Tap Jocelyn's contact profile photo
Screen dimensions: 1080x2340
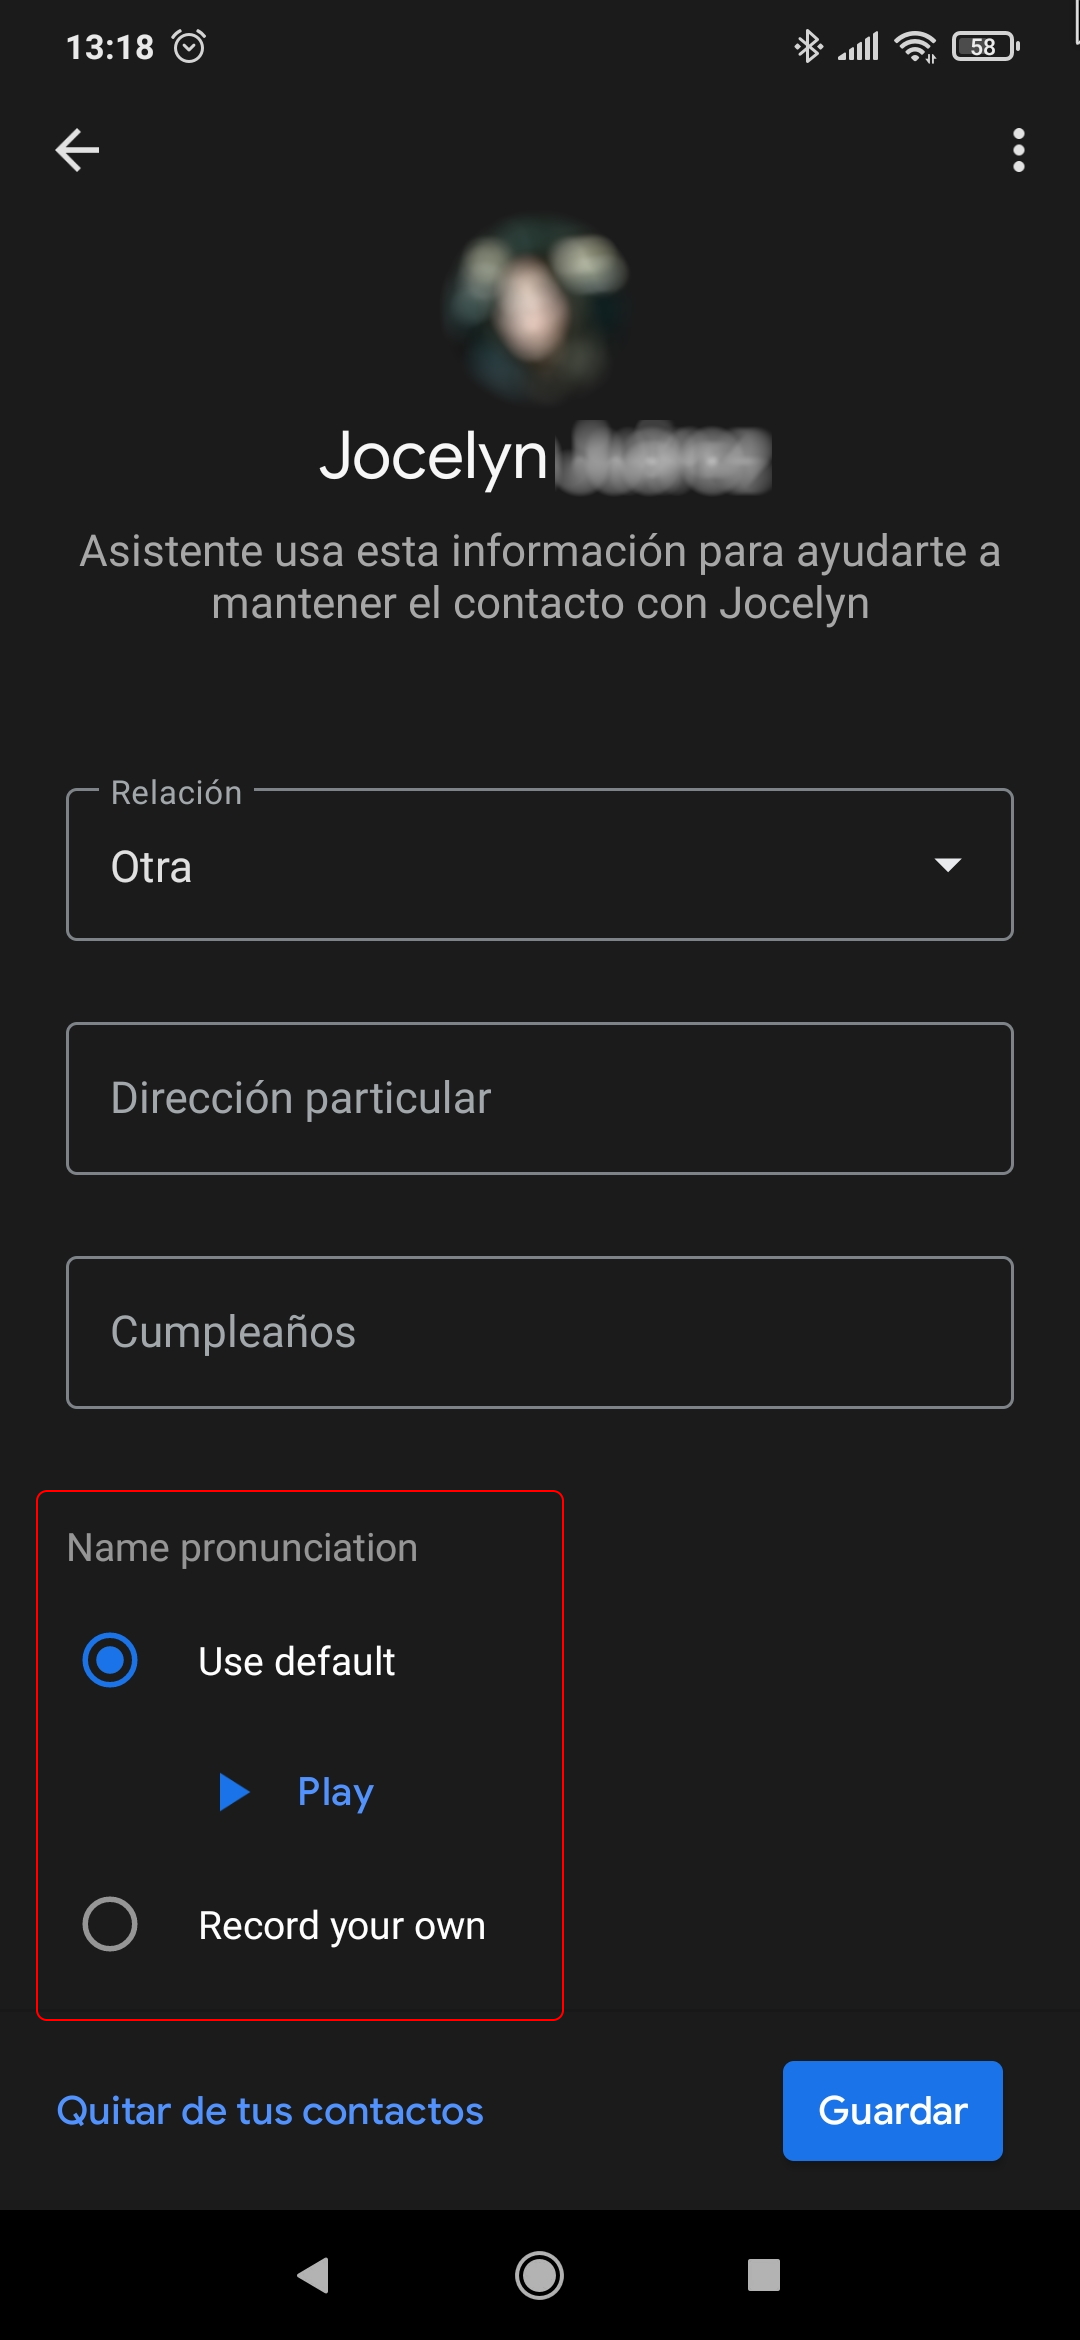(539, 310)
